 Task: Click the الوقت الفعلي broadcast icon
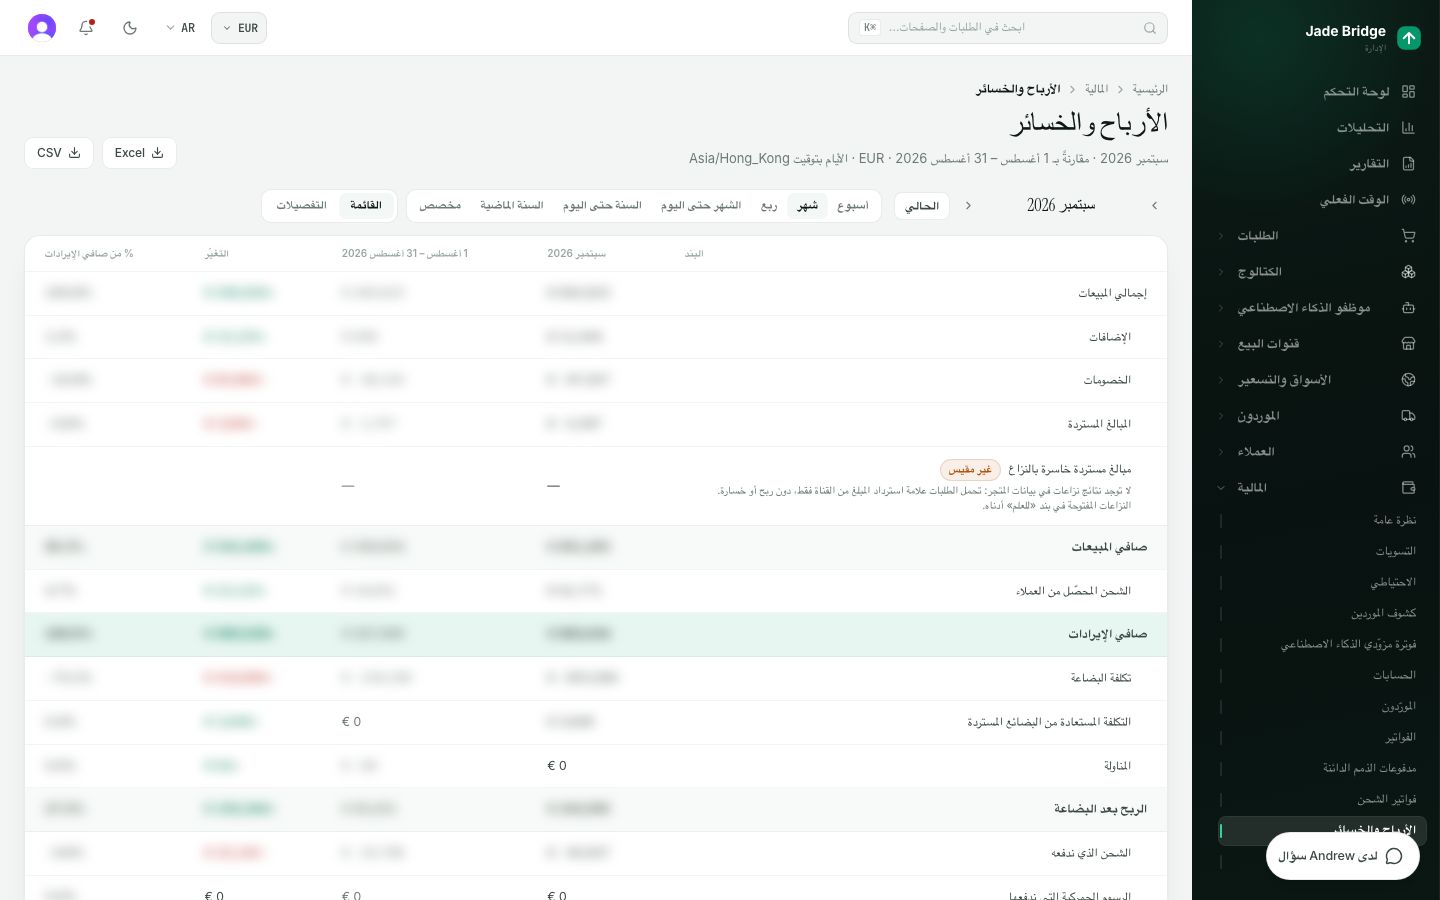point(1409,200)
